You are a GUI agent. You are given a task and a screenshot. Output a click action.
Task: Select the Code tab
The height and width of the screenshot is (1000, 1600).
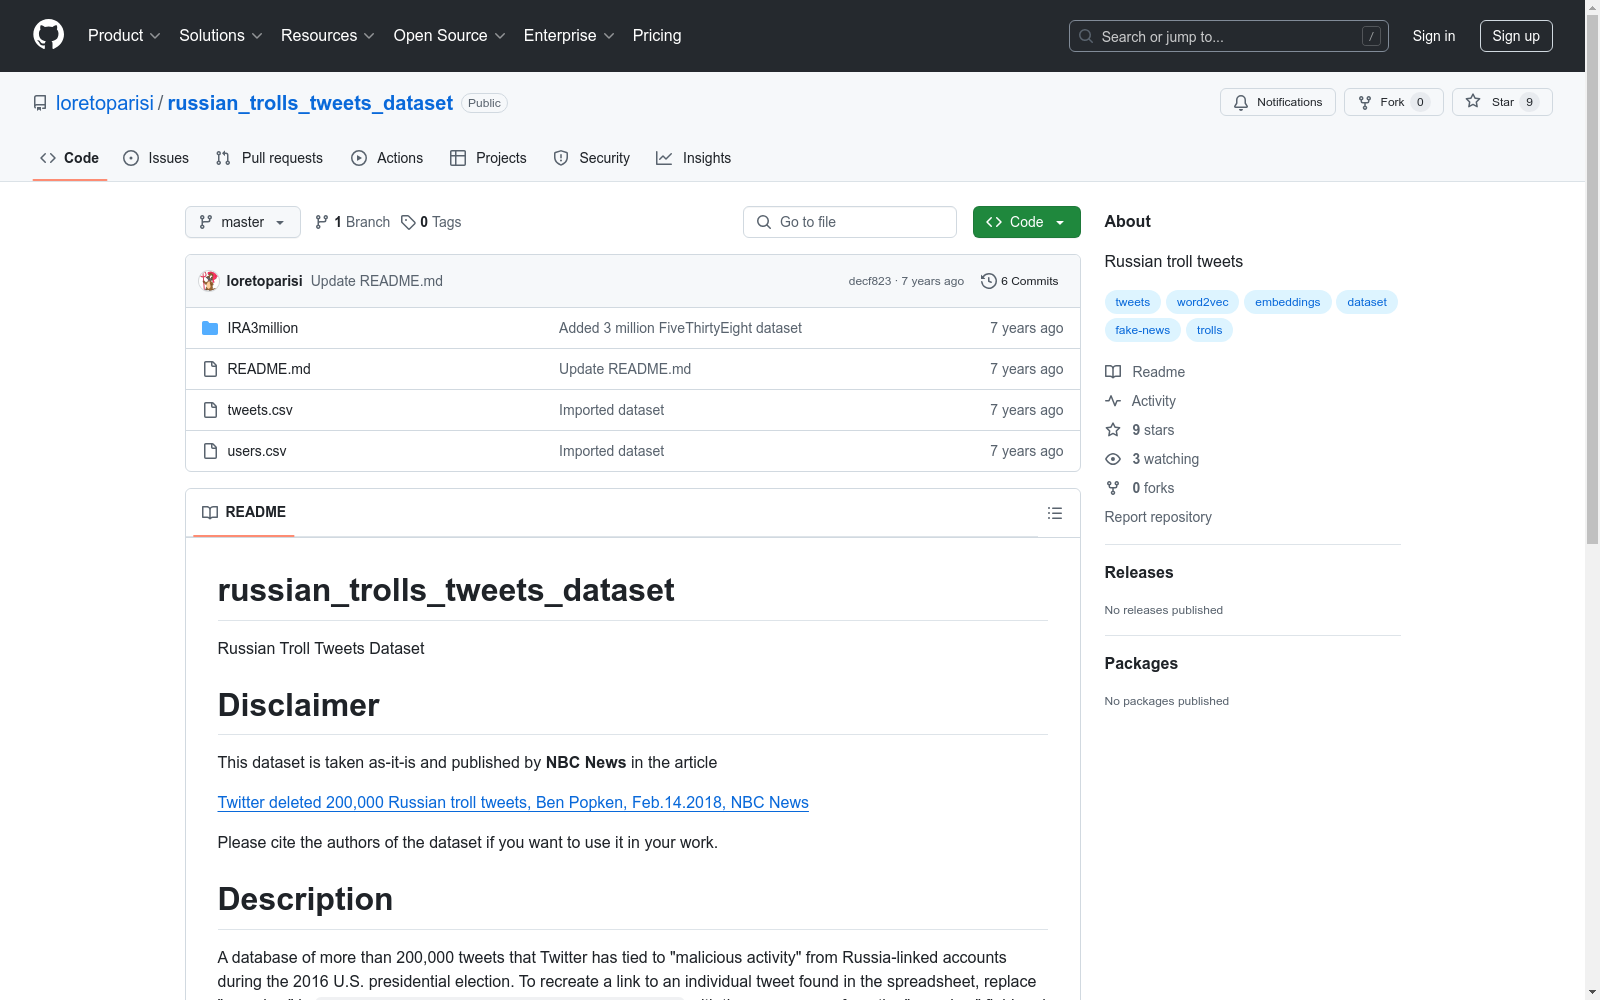point(70,158)
